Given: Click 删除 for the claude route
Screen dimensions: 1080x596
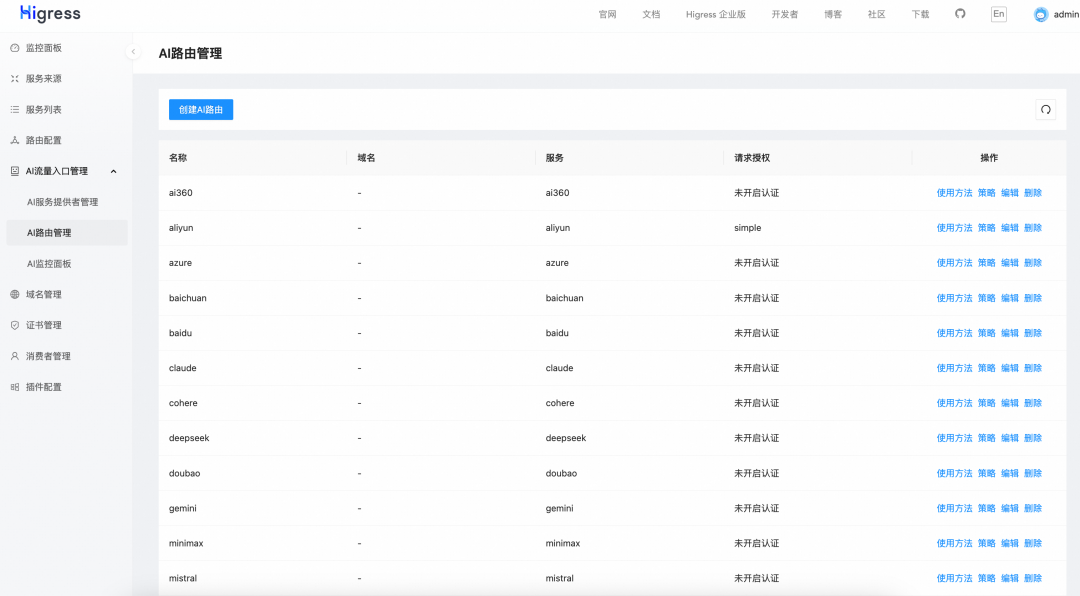Looking at the screenshot, I should coord(1033,368).
